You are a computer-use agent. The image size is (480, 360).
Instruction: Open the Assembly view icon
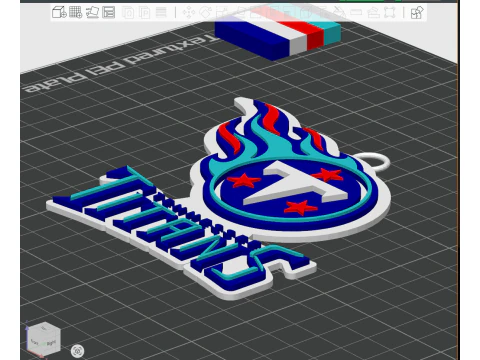(x=417, y=13)
